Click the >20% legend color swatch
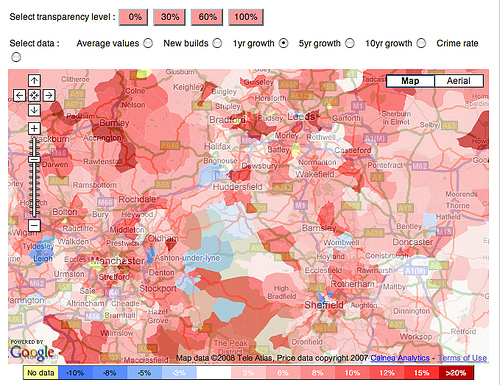The image size is (500, 385). (456, 373)
